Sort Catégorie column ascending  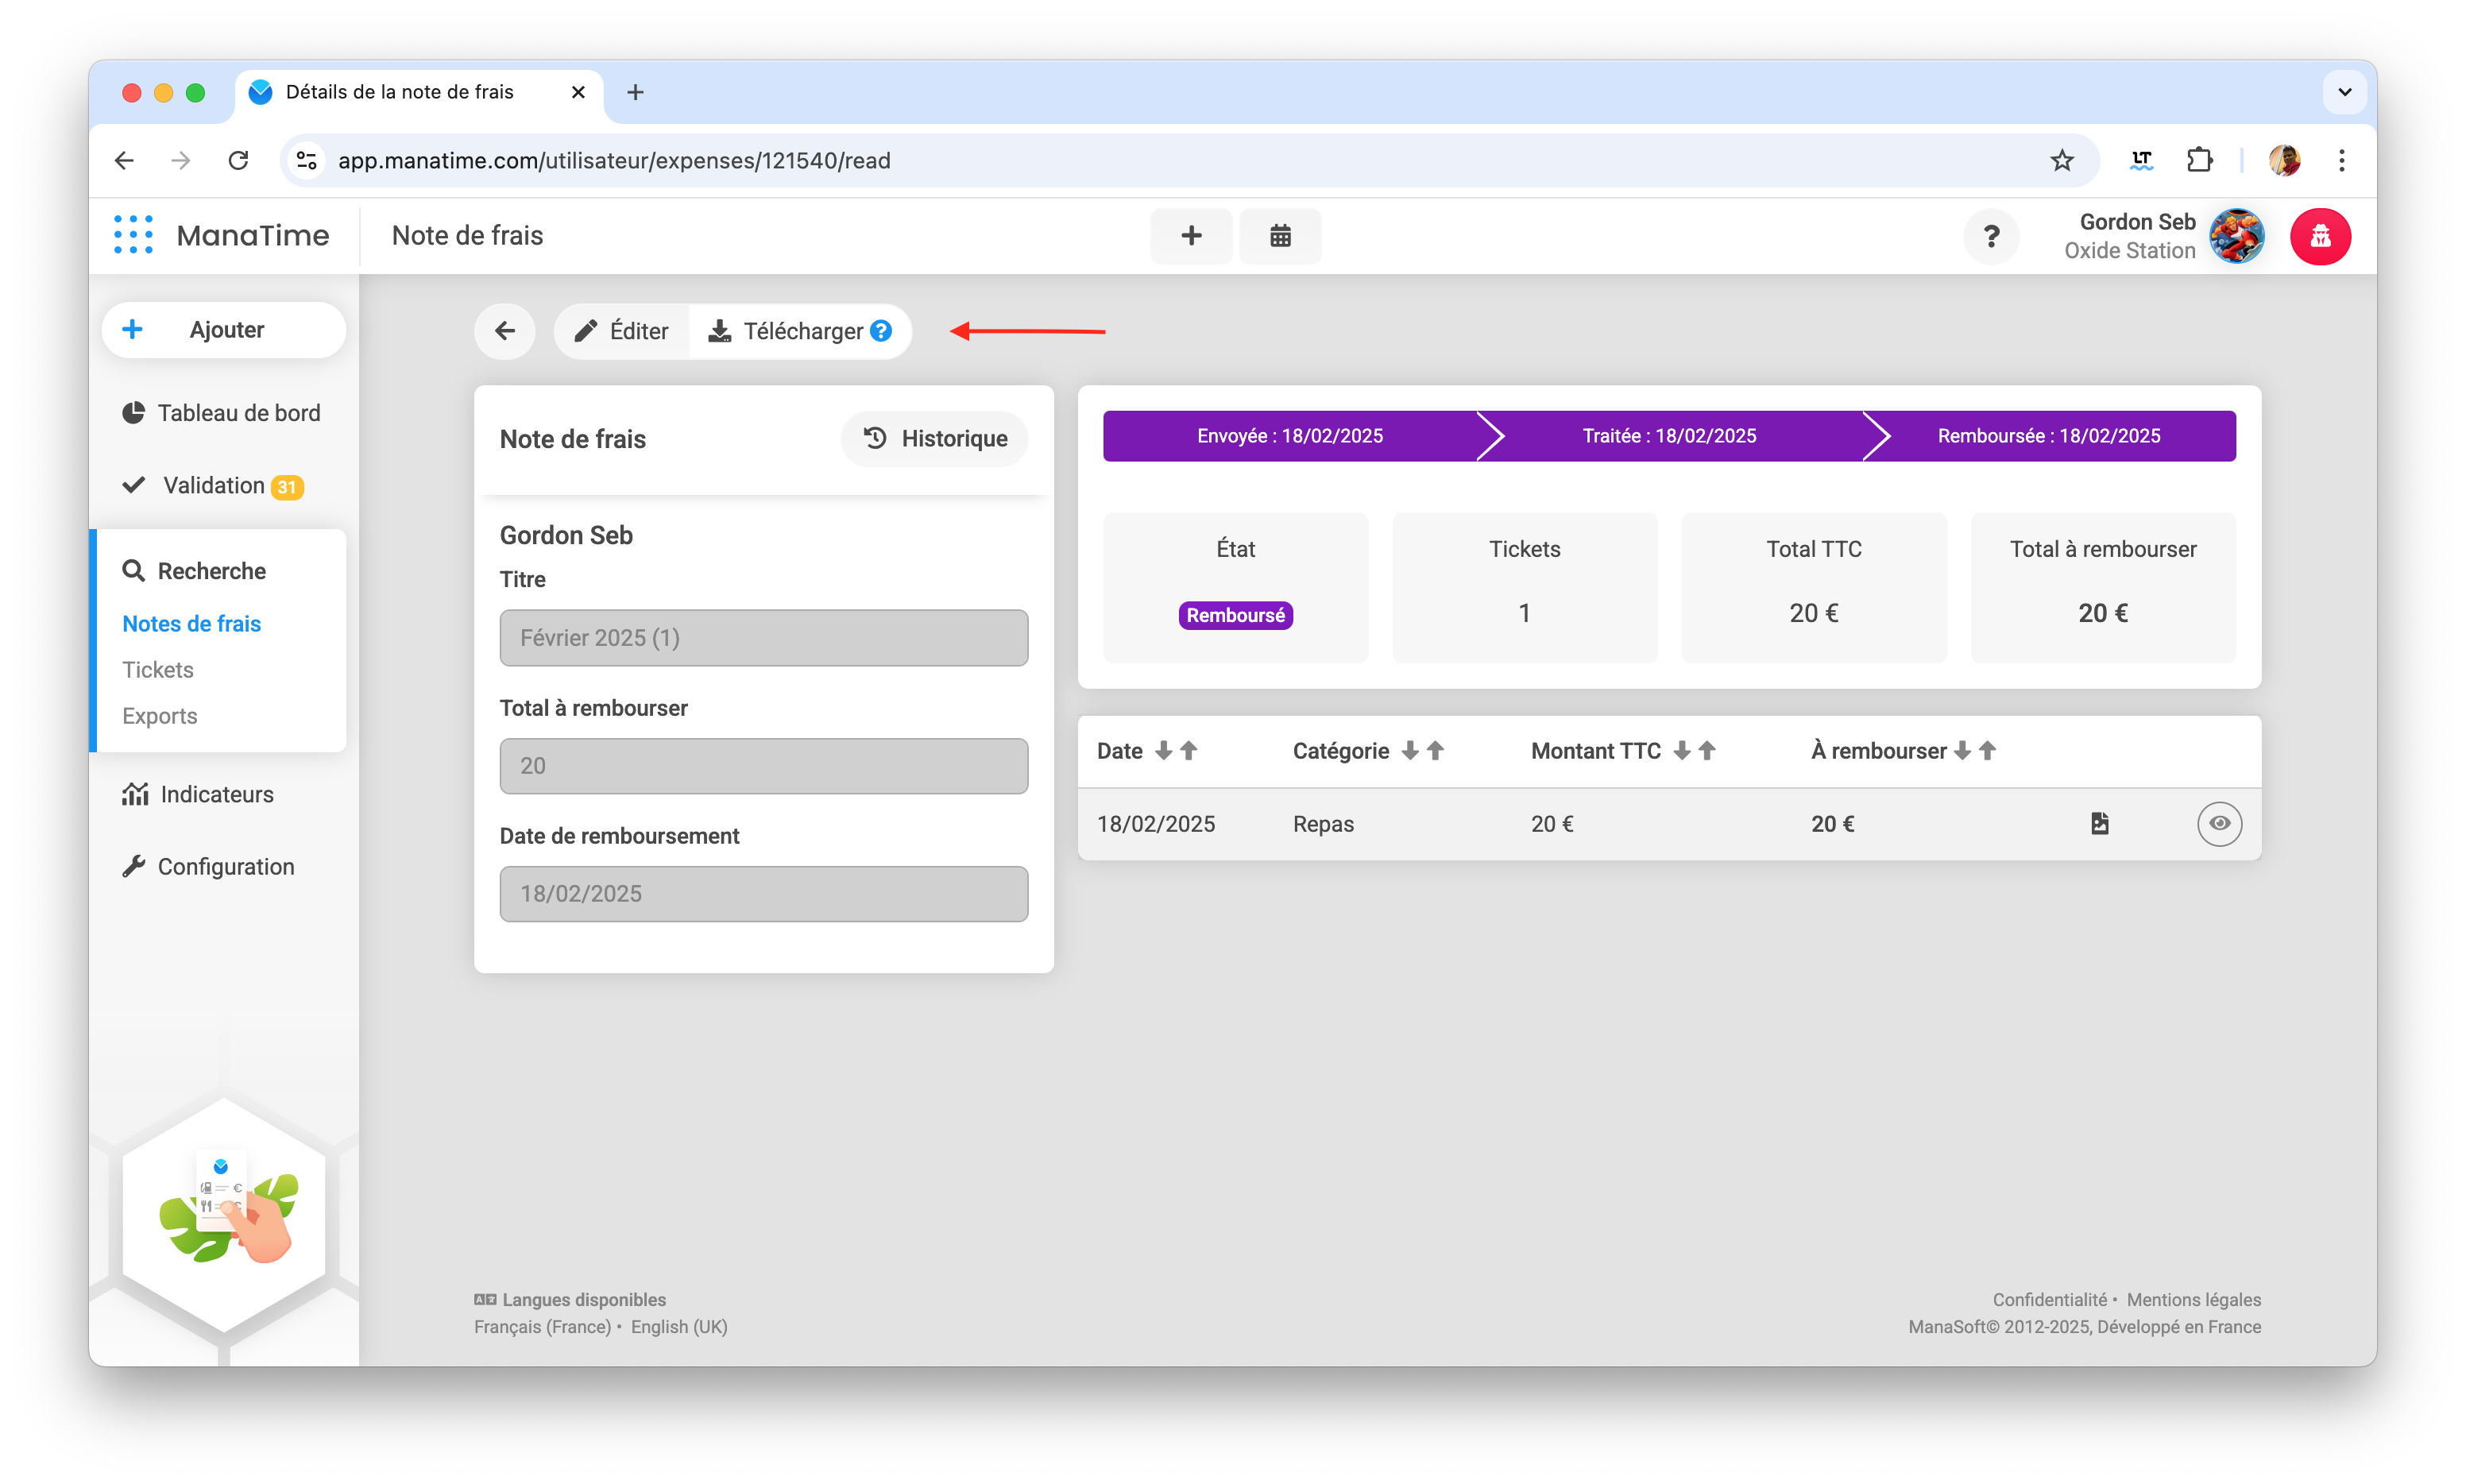pos(1435,750)
